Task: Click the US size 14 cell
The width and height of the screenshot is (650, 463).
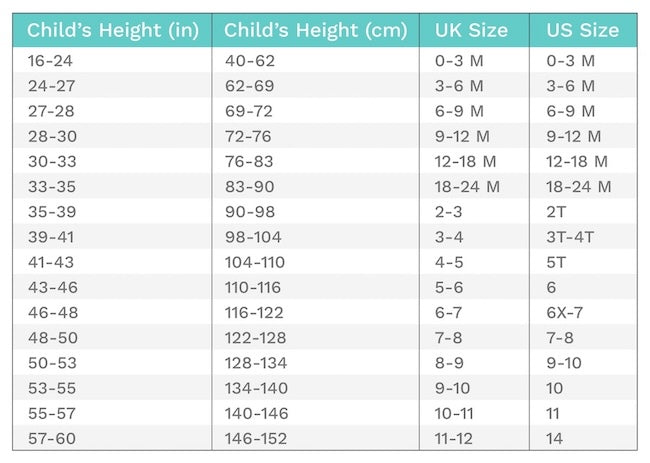Action: [556, 438]
